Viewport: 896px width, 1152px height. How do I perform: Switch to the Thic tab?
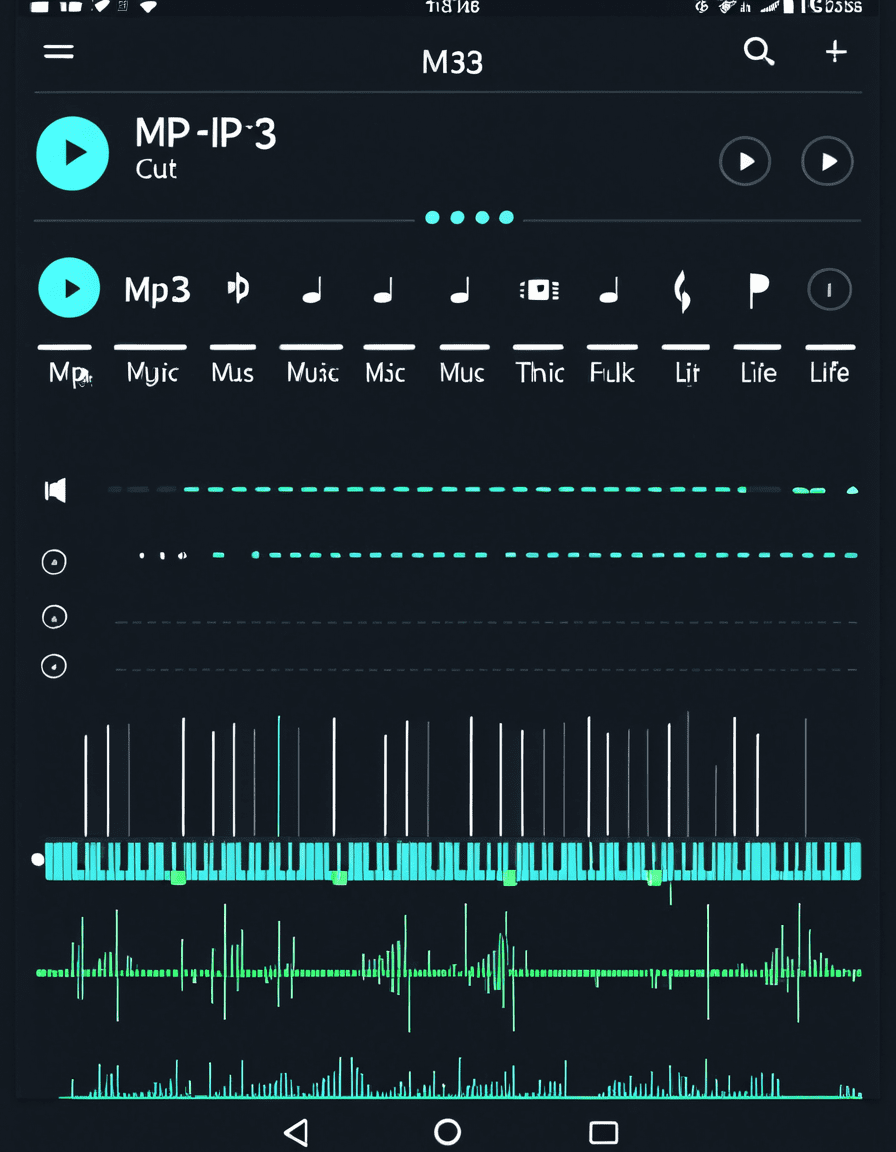point(540,372)
